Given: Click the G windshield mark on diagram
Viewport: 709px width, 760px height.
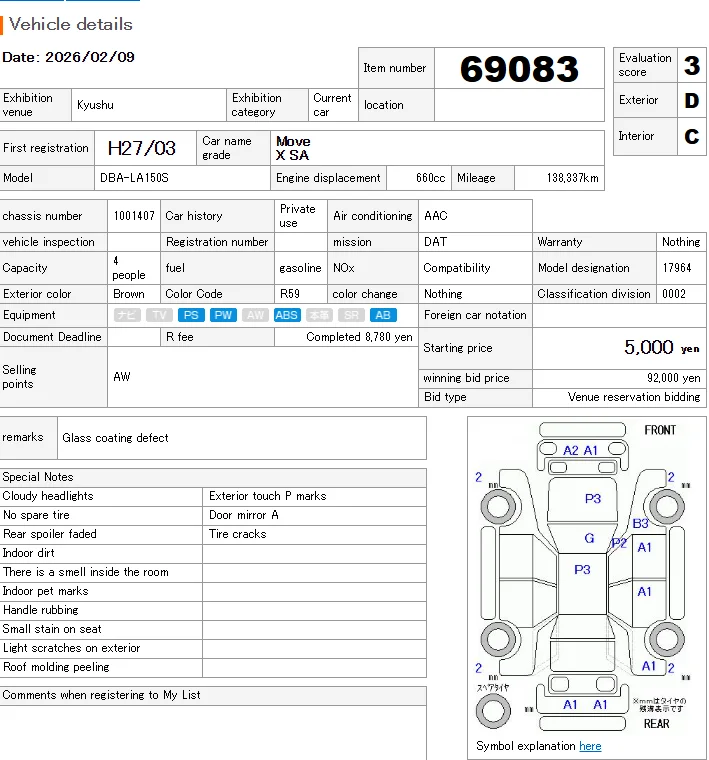Looking at the screenshot, I should tap(589, 538).
